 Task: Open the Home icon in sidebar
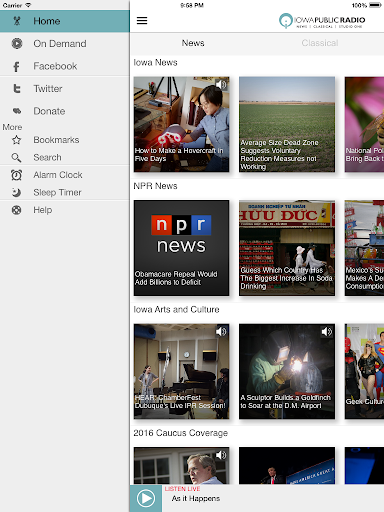17,21
